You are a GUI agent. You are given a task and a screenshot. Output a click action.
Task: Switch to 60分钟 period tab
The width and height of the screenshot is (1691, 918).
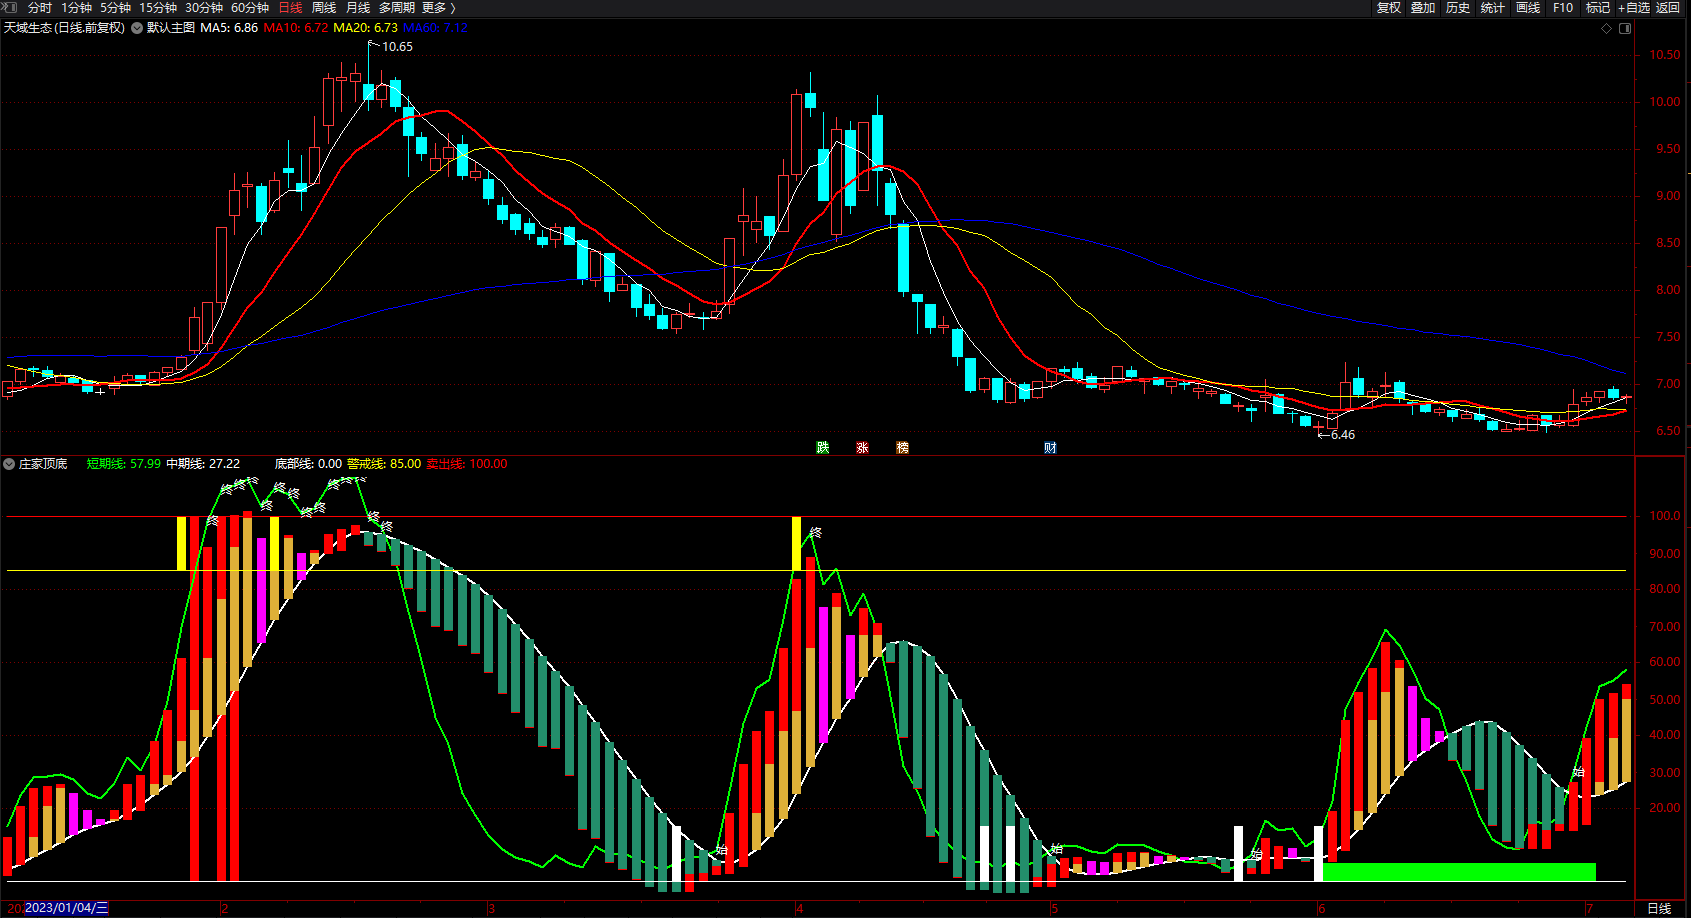tap(250, 8)
